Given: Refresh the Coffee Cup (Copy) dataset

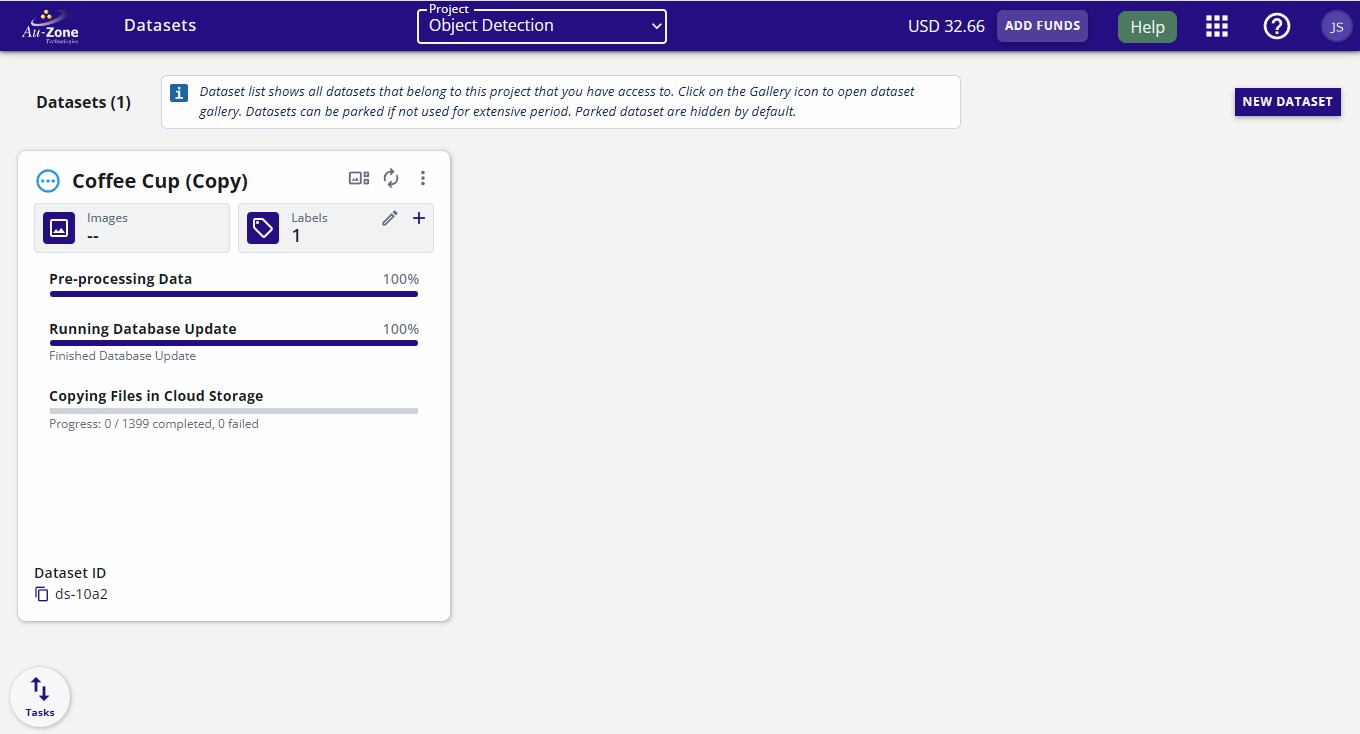Looking at the screenshot, I should [391, 177].
